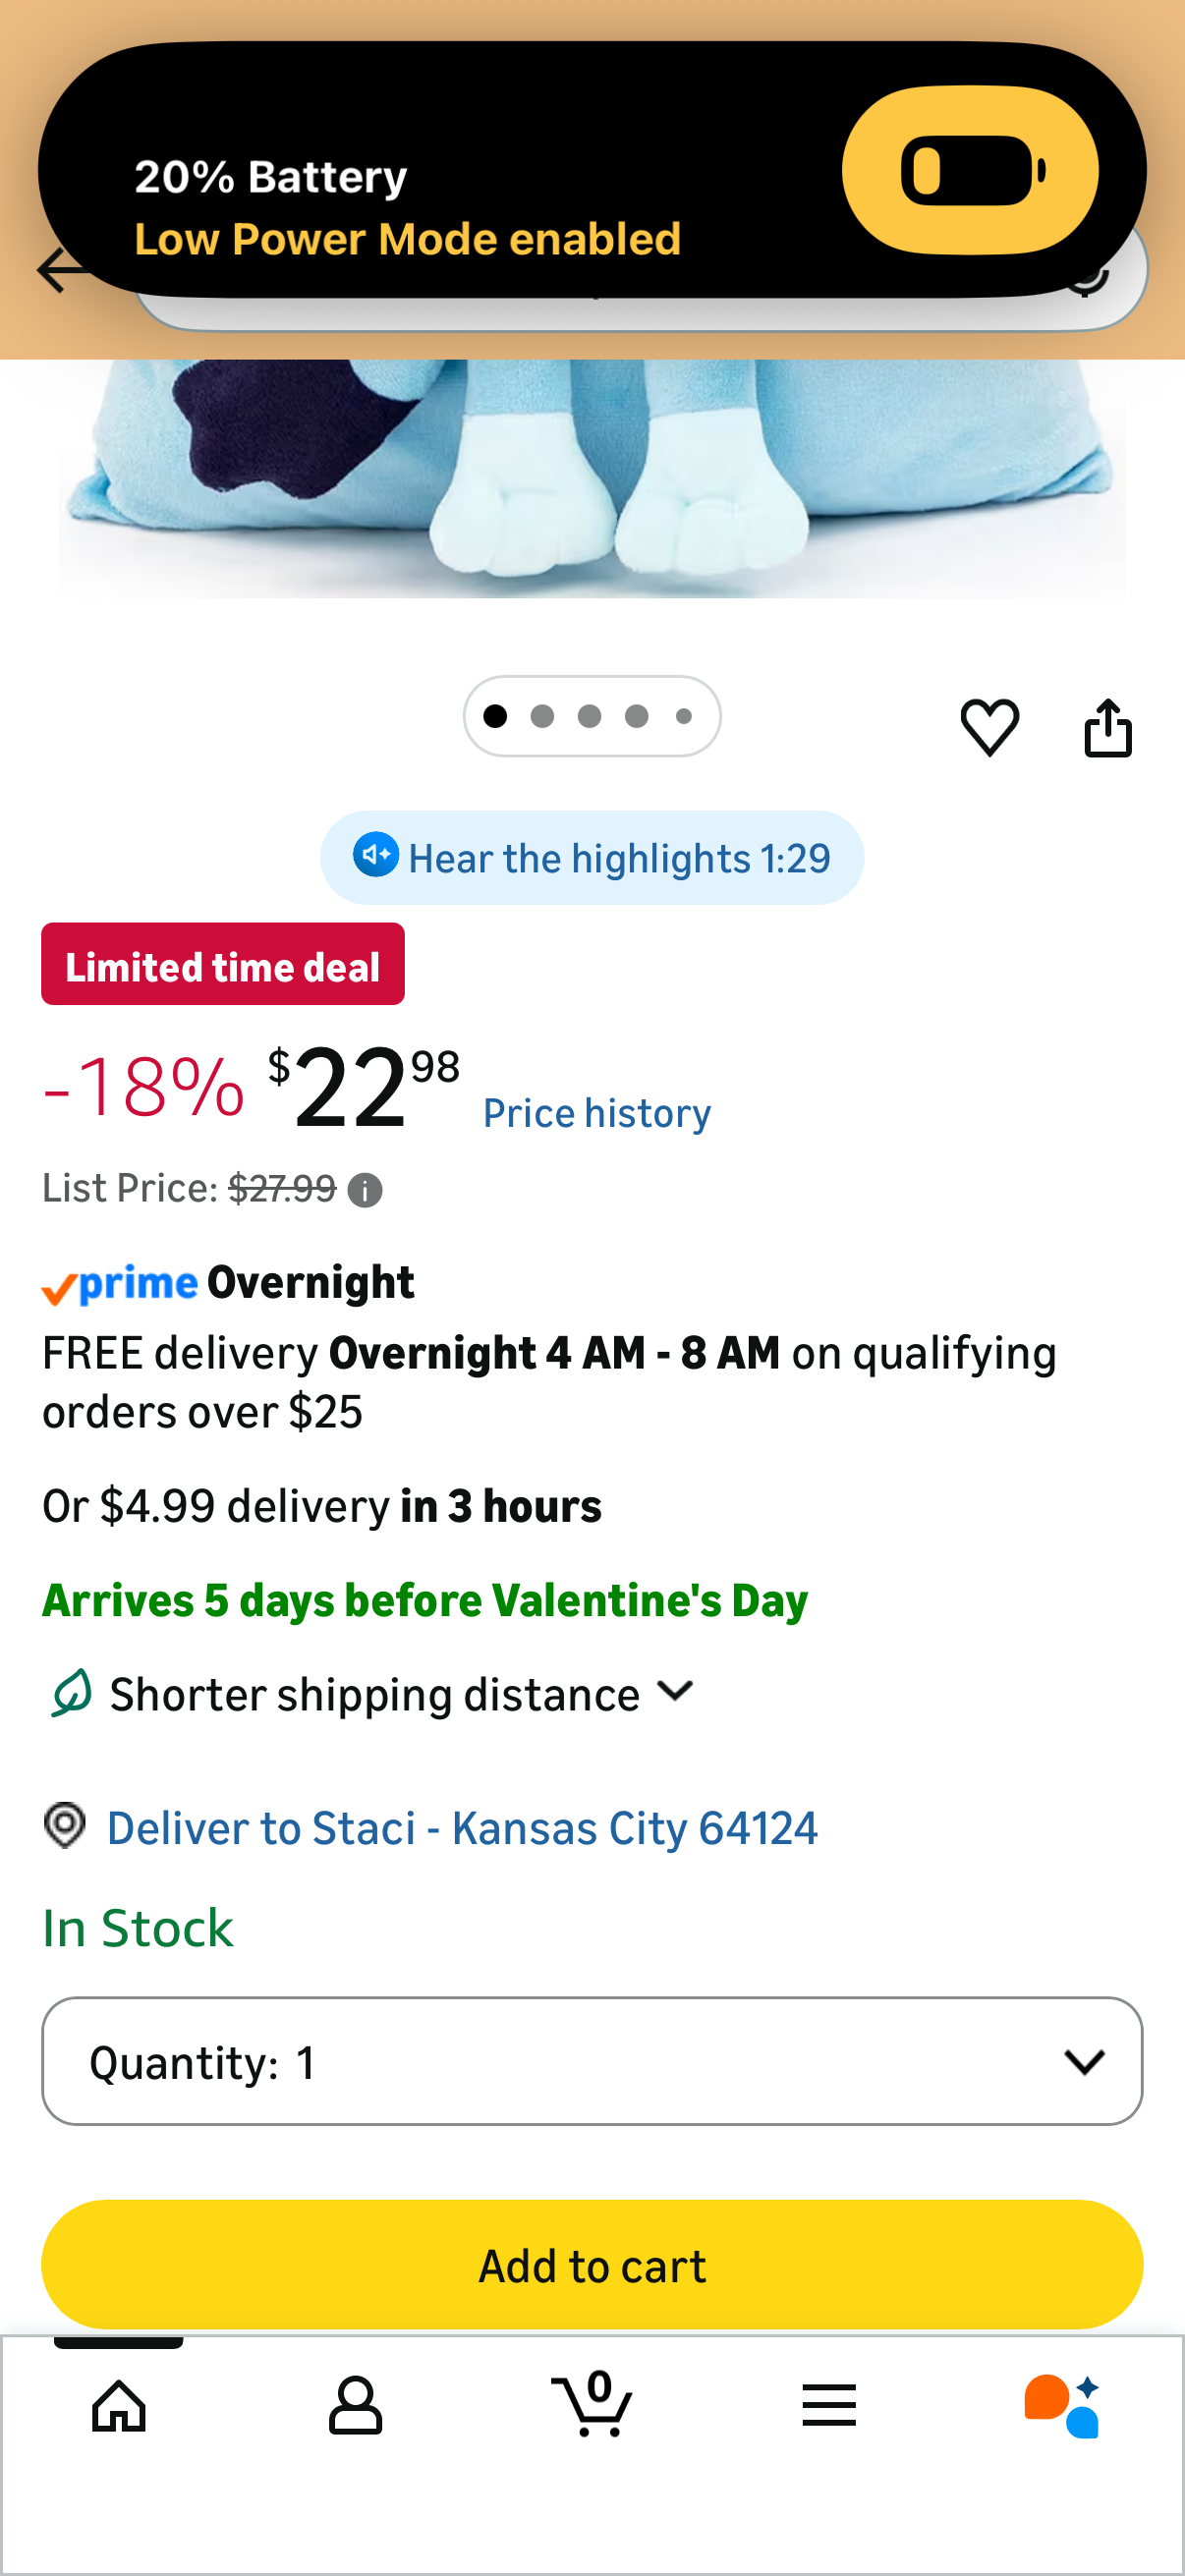
Task: Change delivery address Staci - Kansas City
Action: point(462,1828)
